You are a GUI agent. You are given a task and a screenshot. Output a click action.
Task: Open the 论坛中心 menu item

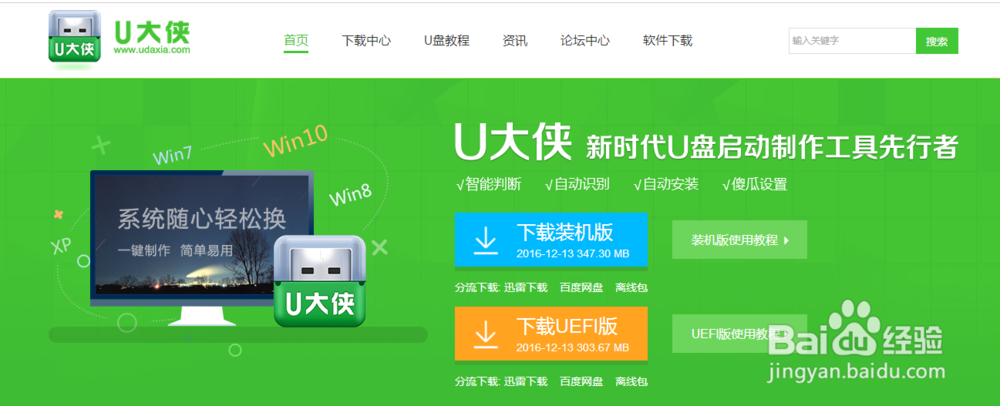point(585,41)
